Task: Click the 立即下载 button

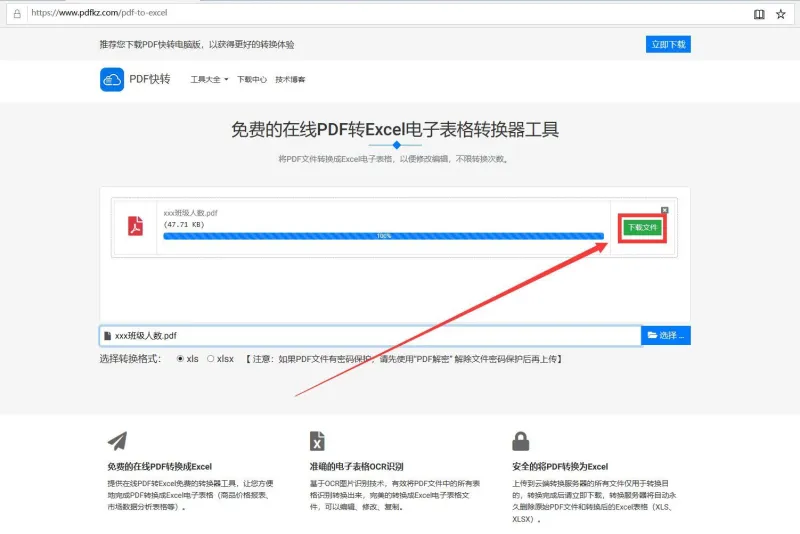Action: tap(668, 44)
